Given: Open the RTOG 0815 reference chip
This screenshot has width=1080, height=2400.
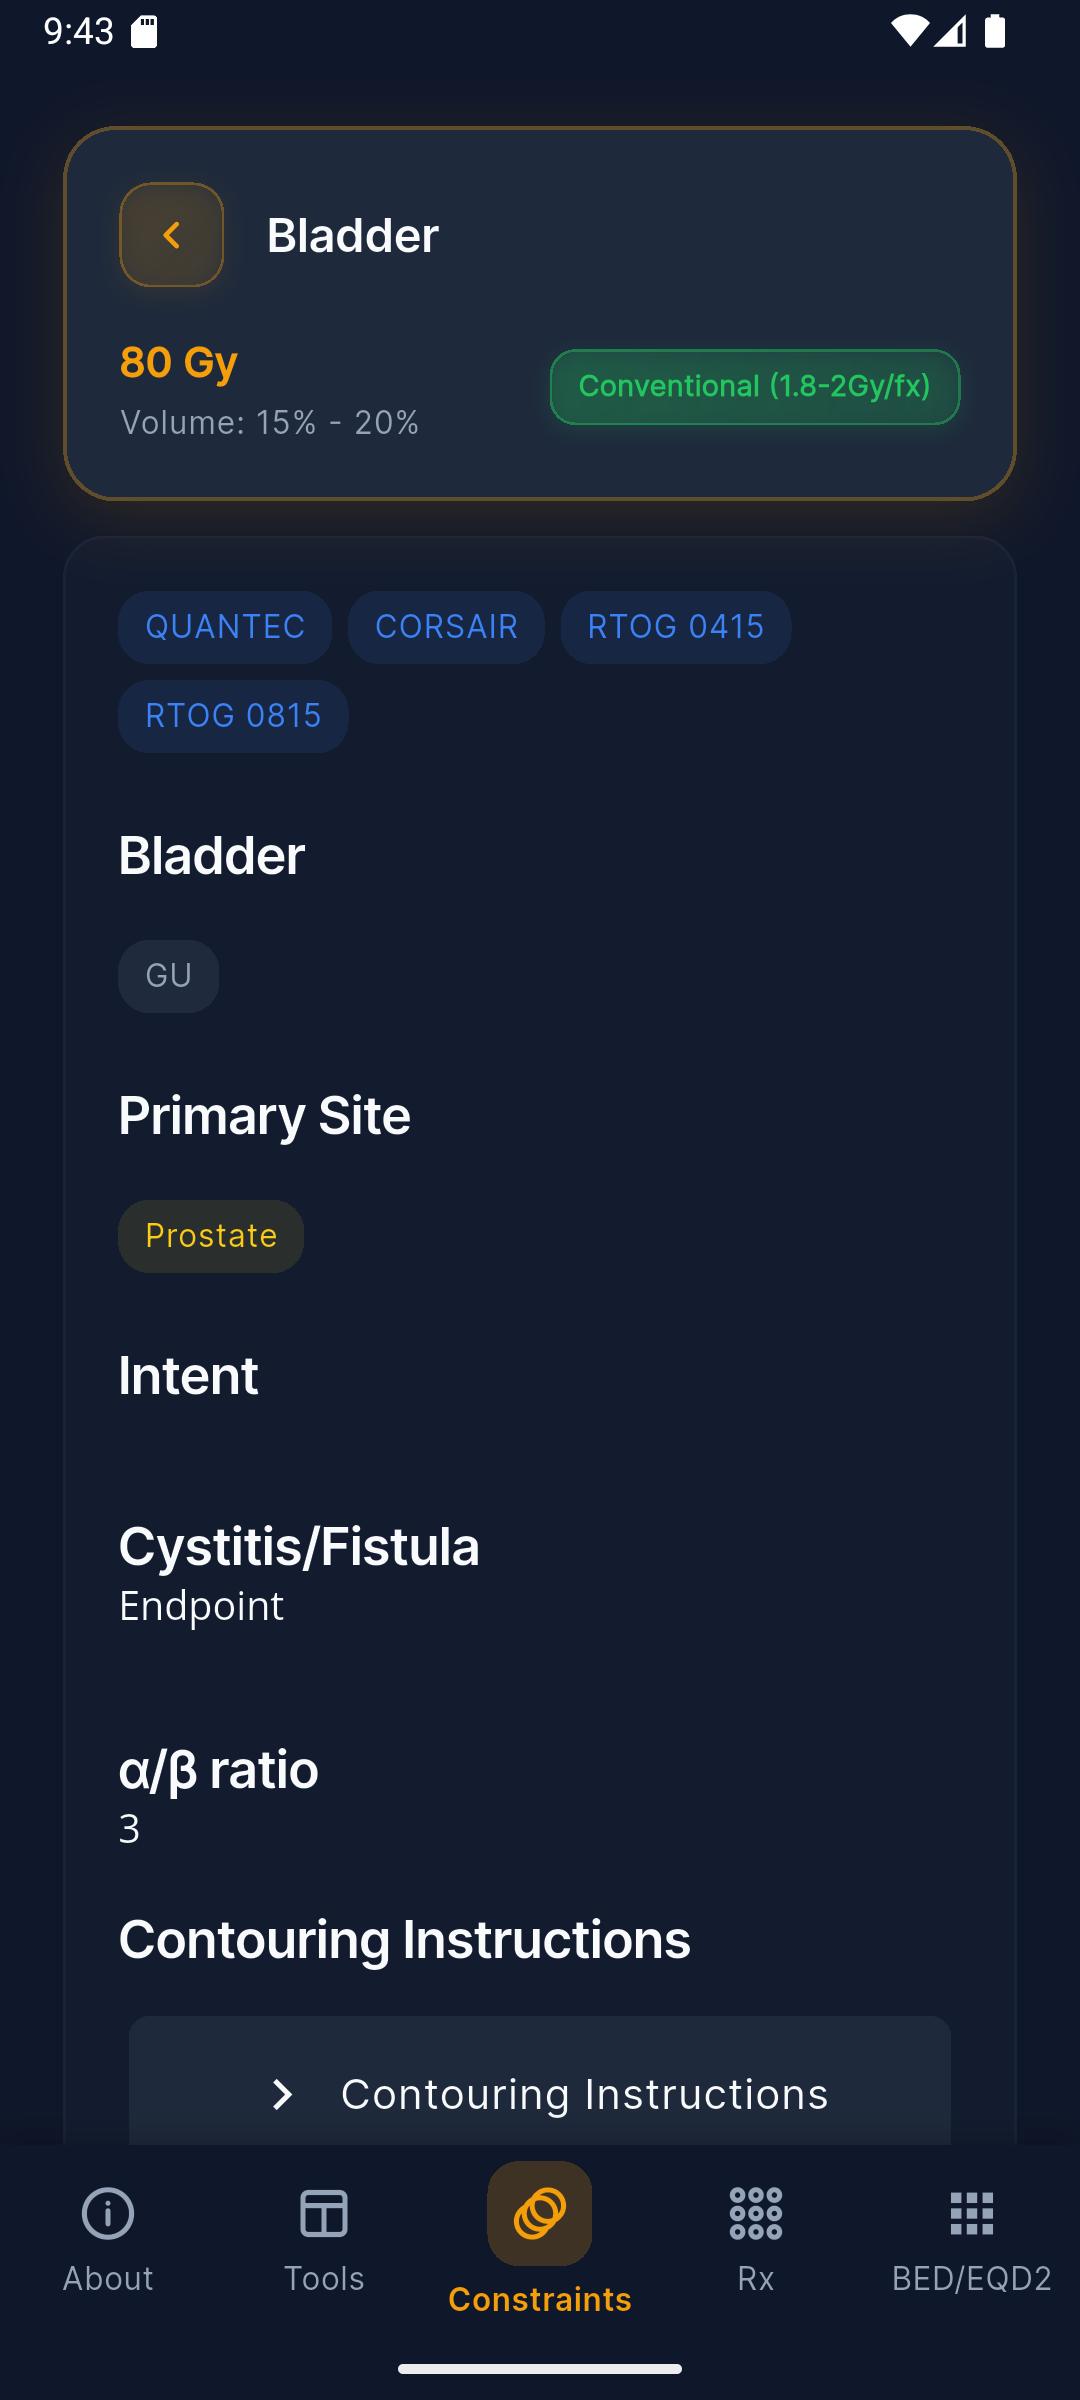Looking at the screenshot, I should (x=233, y=716).
